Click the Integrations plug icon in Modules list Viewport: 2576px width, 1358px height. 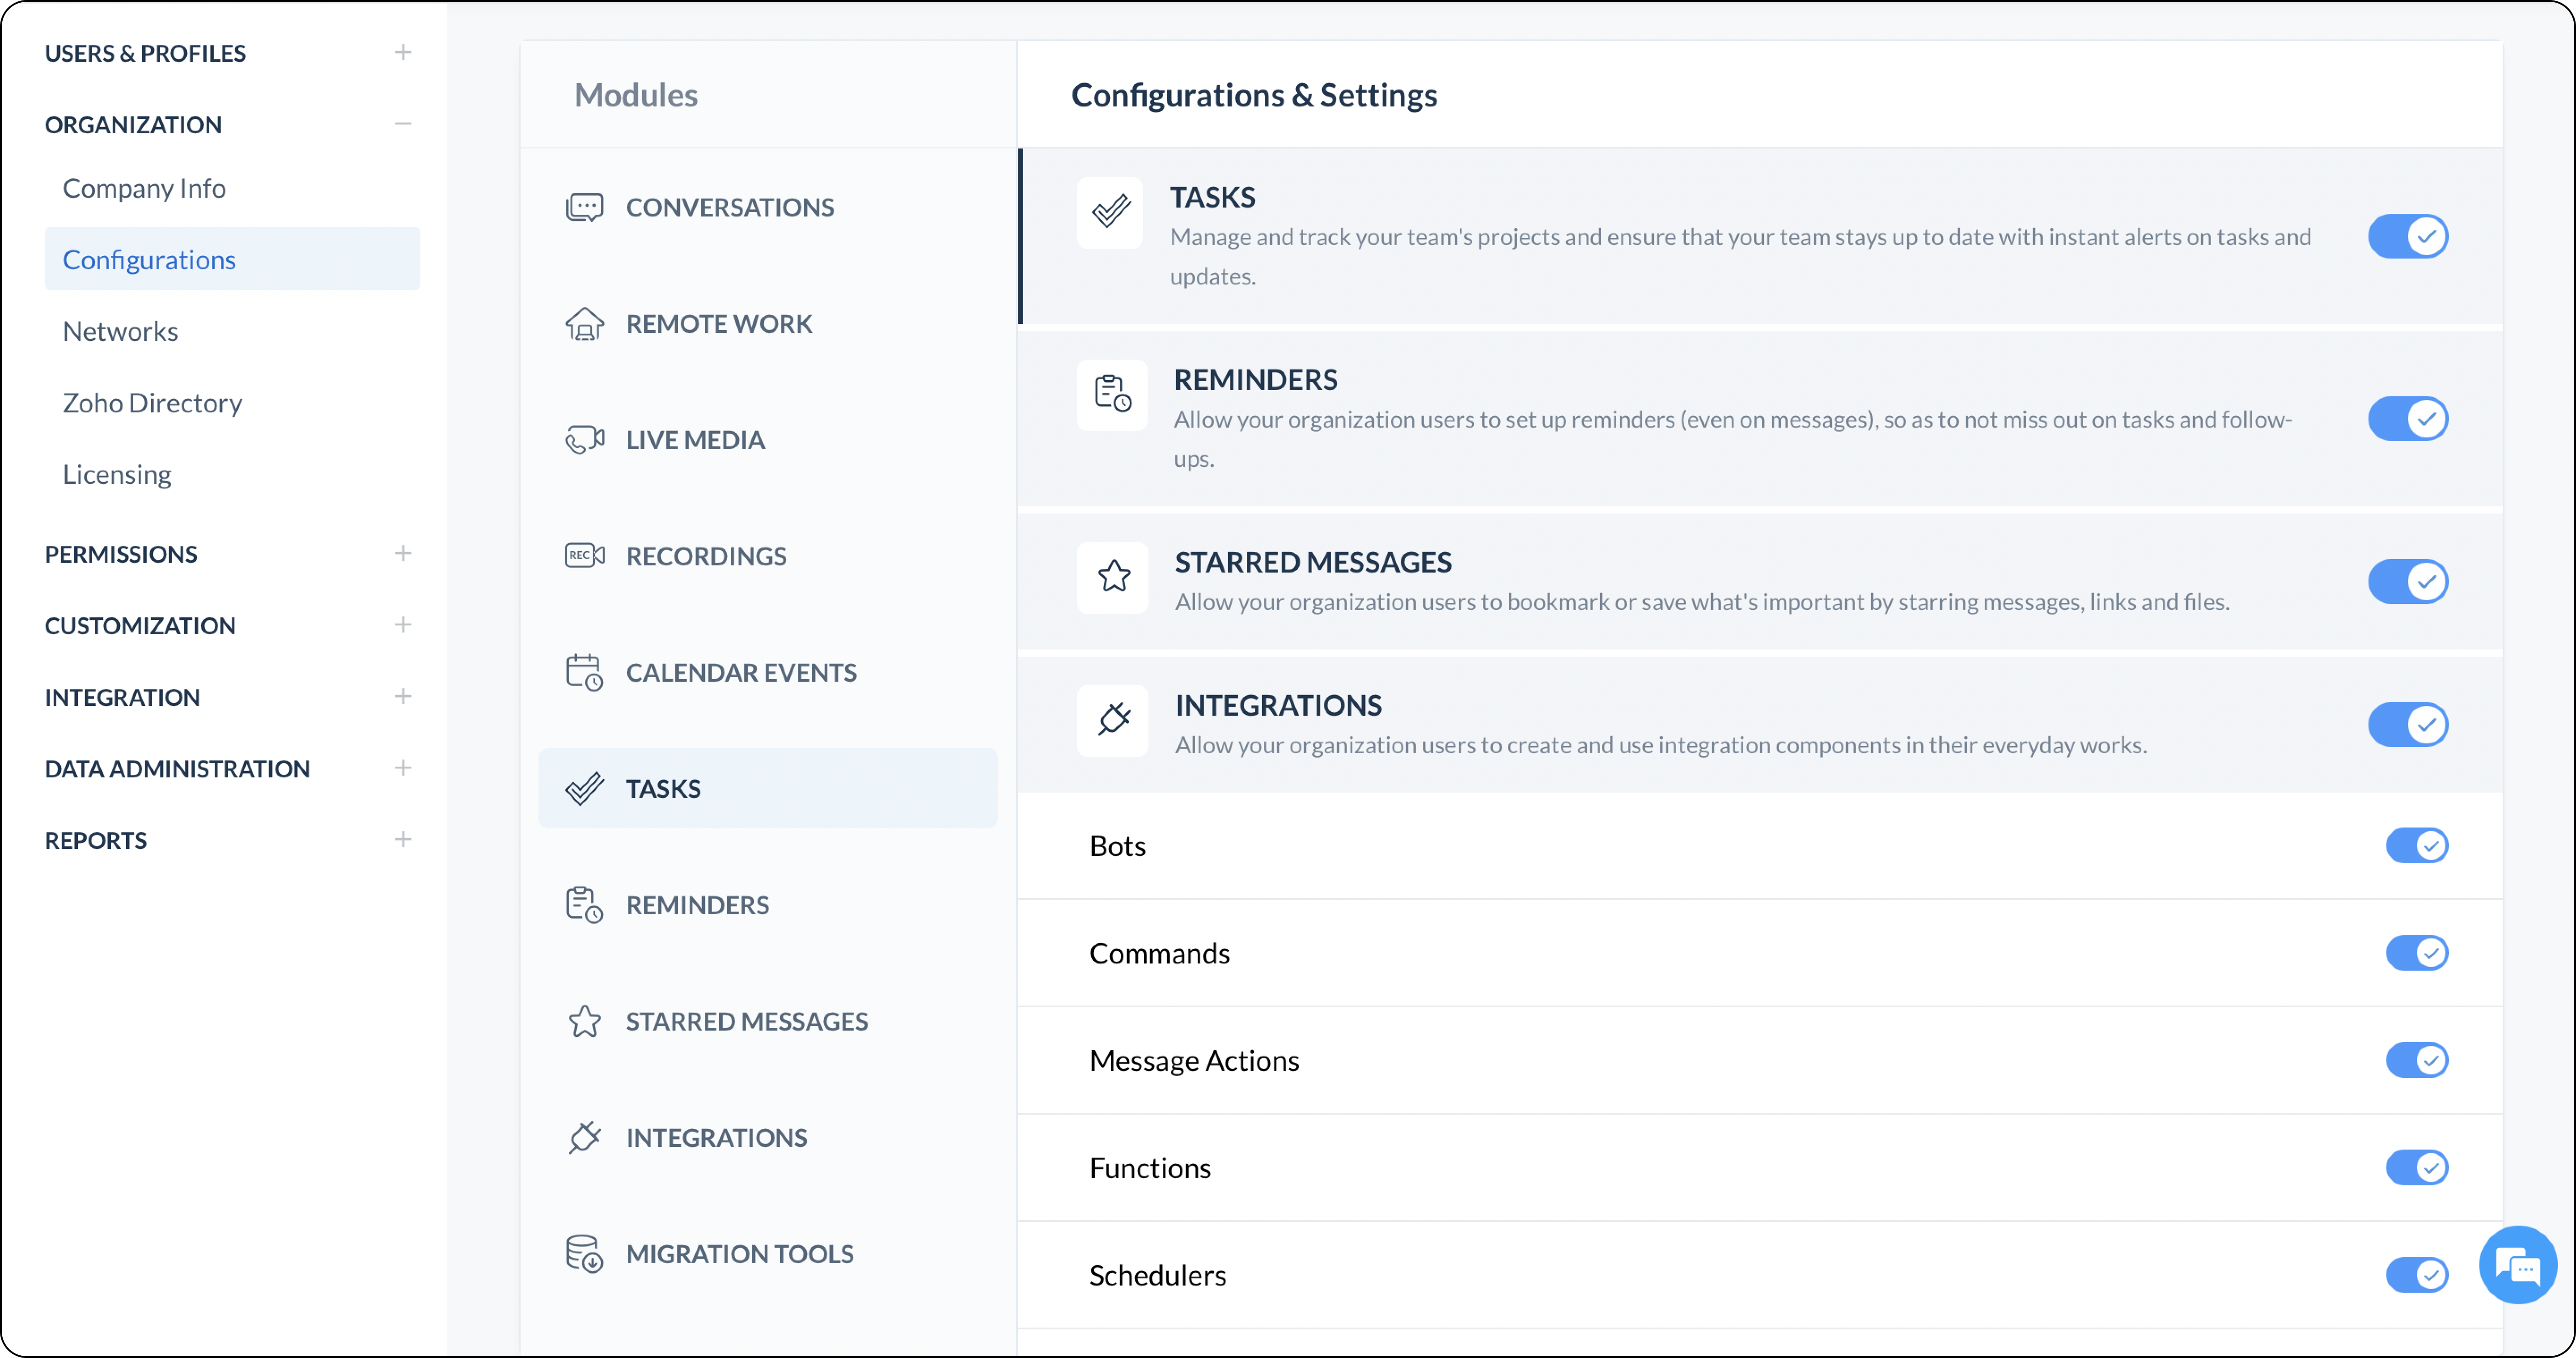(x=584, y=1137)
